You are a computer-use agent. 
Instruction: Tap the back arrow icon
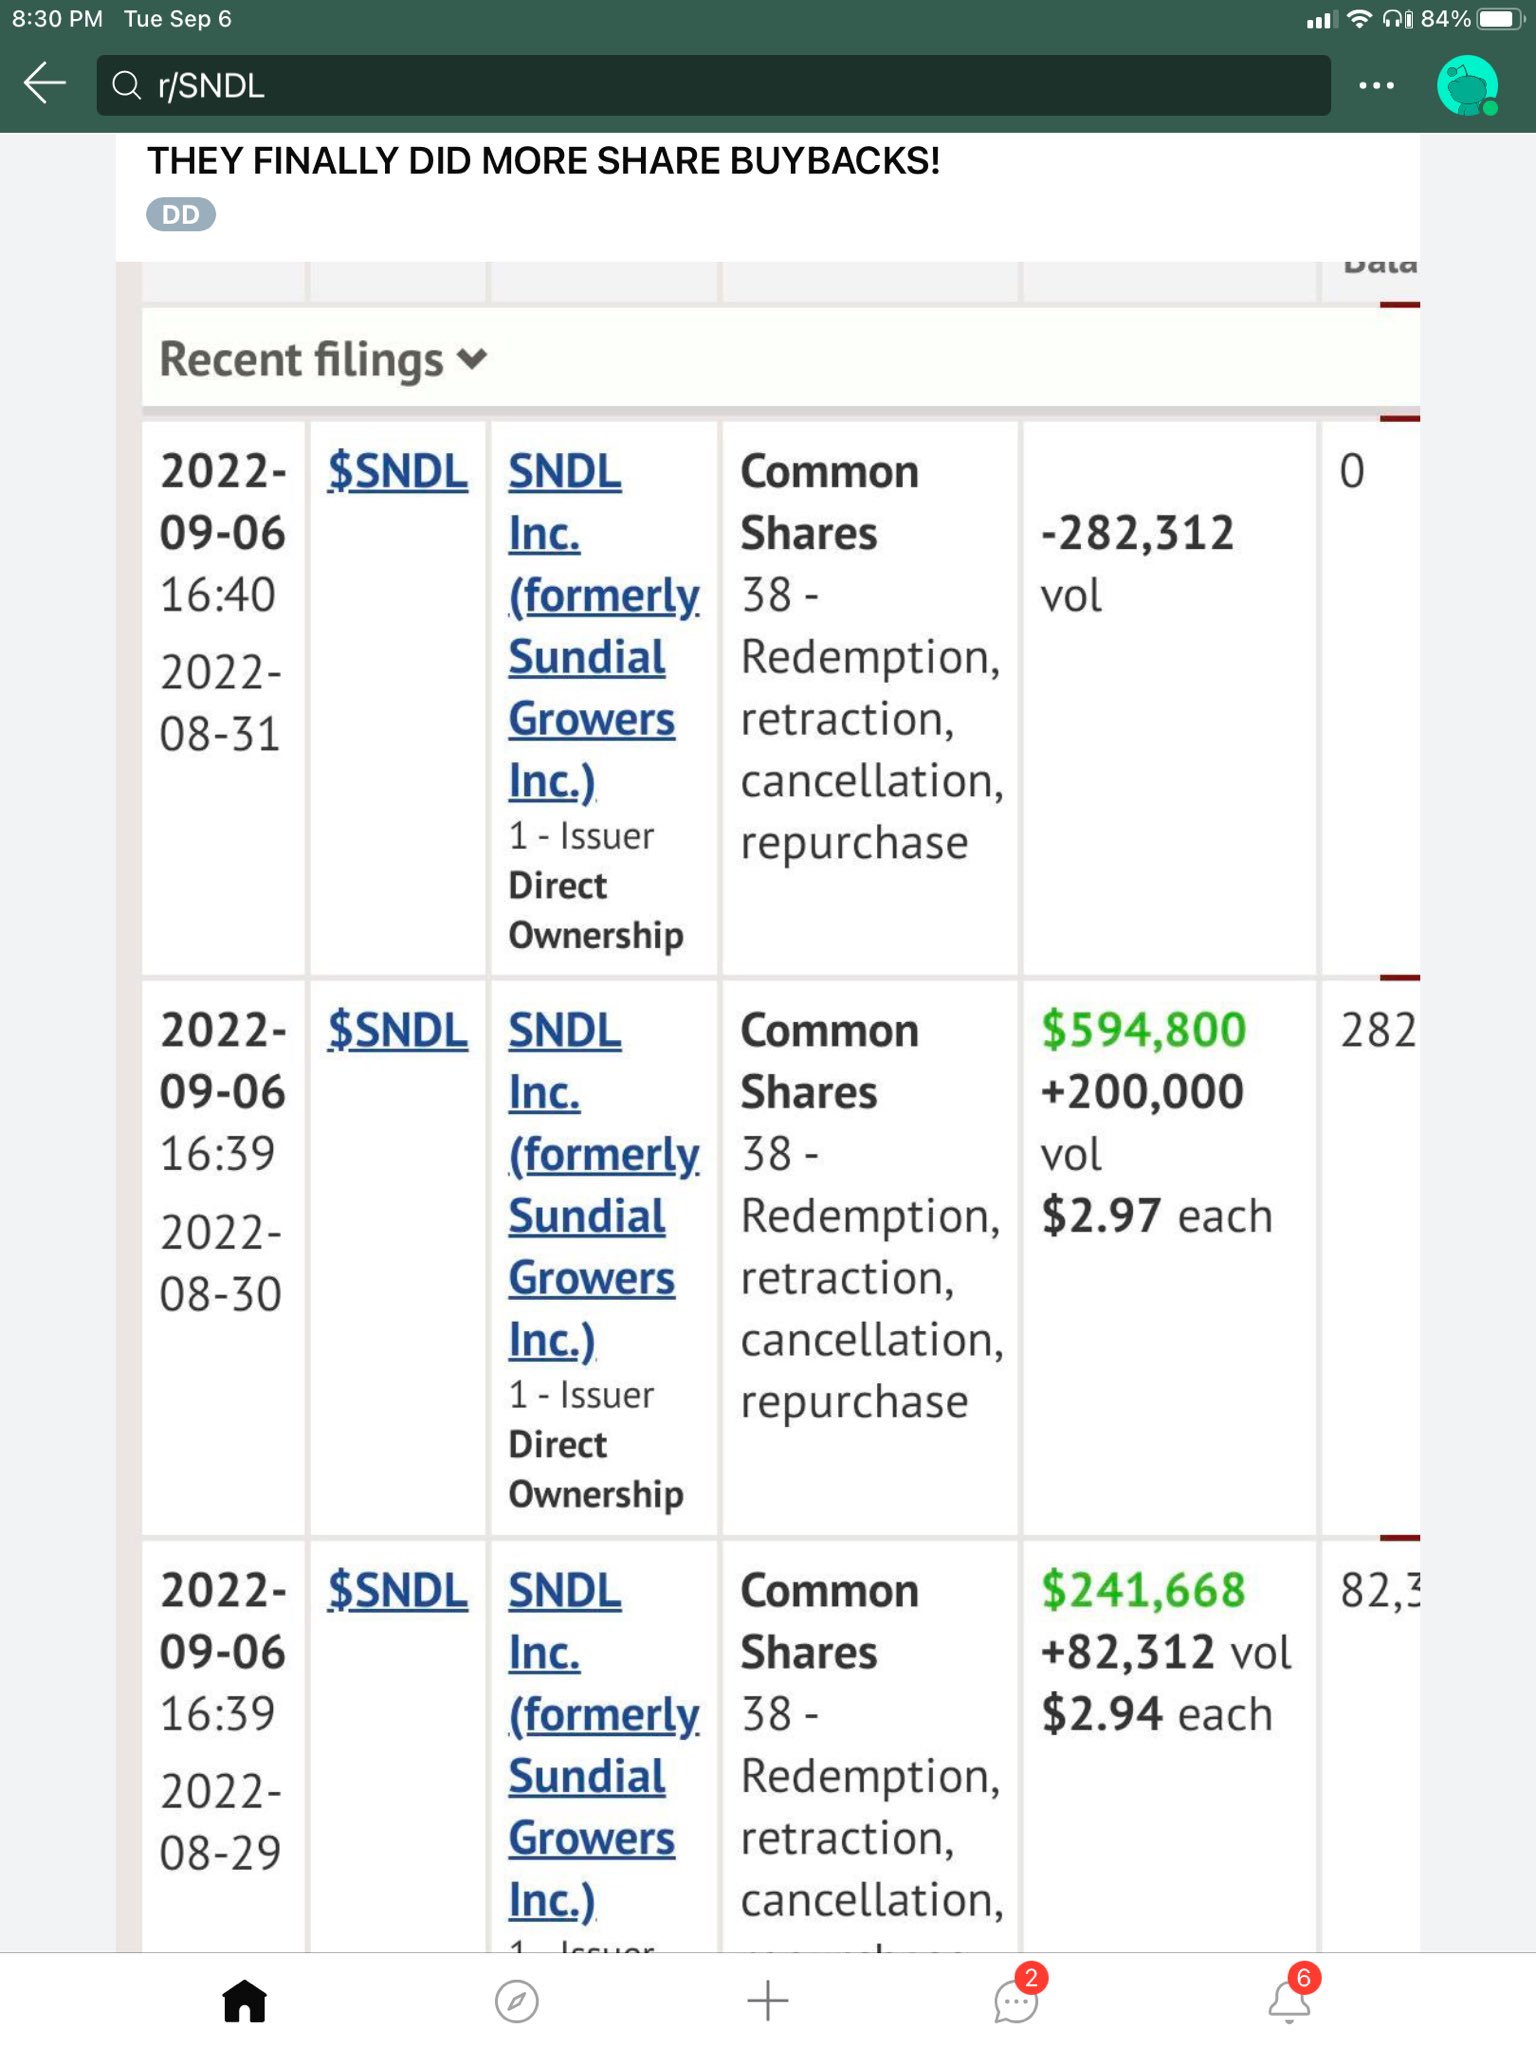coord(45,84)
